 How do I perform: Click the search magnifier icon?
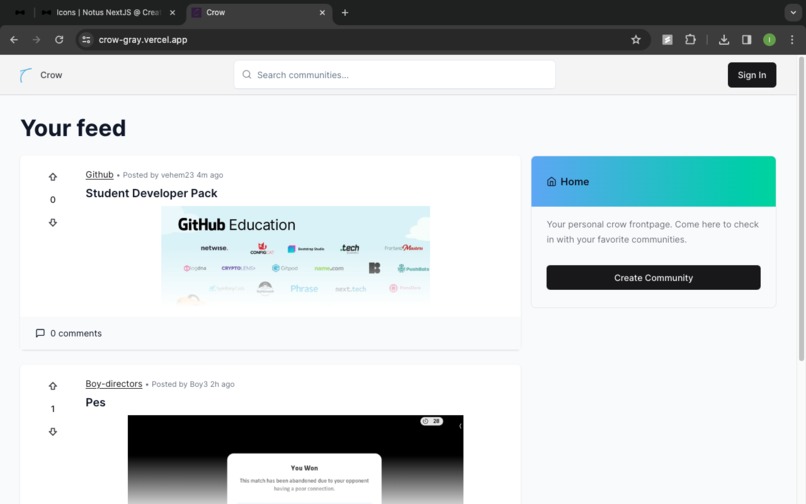pos(247,75)
